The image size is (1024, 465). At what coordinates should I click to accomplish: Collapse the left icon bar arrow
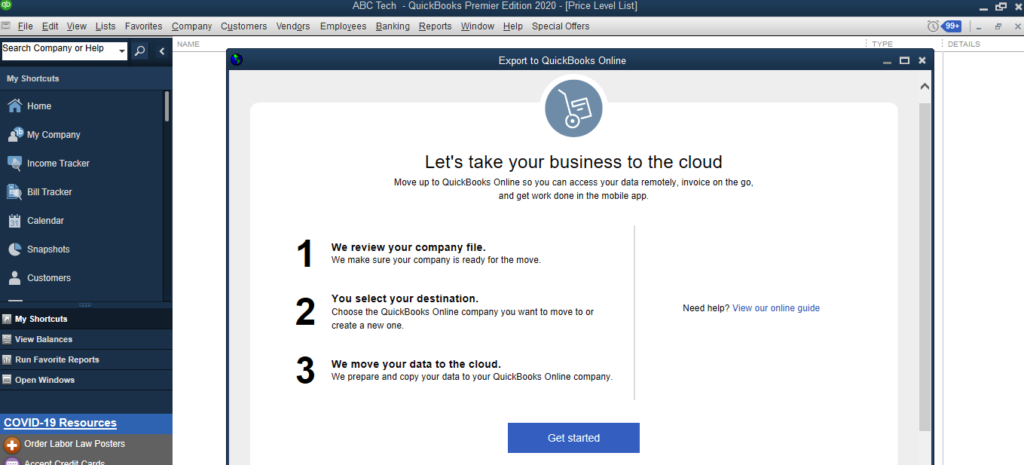pyautogui.click(x=162, y=51)
